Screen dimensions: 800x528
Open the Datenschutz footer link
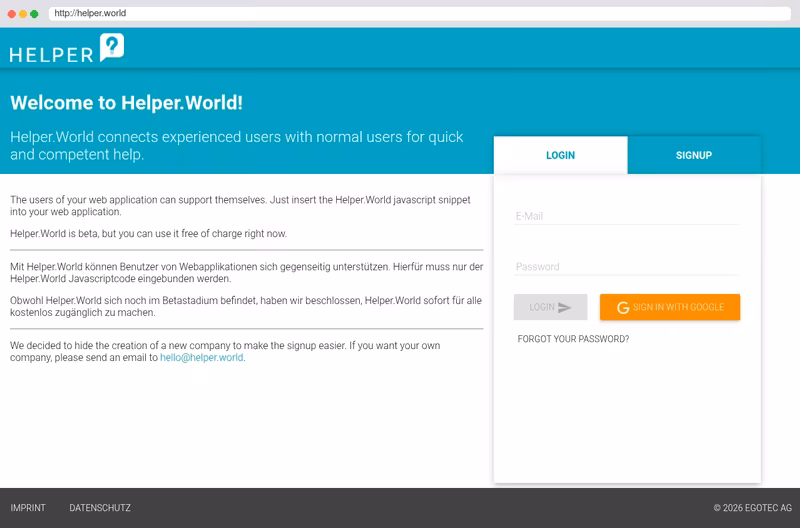click(100, 508)
